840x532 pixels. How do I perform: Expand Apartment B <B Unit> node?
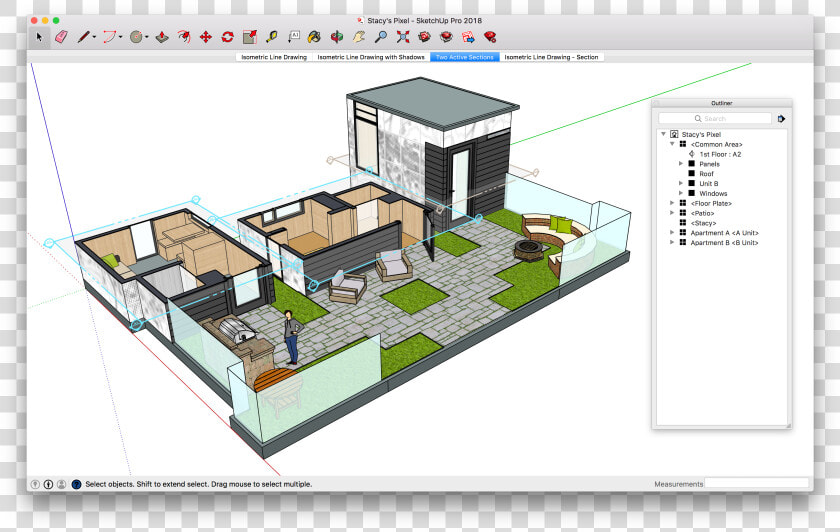pos(672,242)
